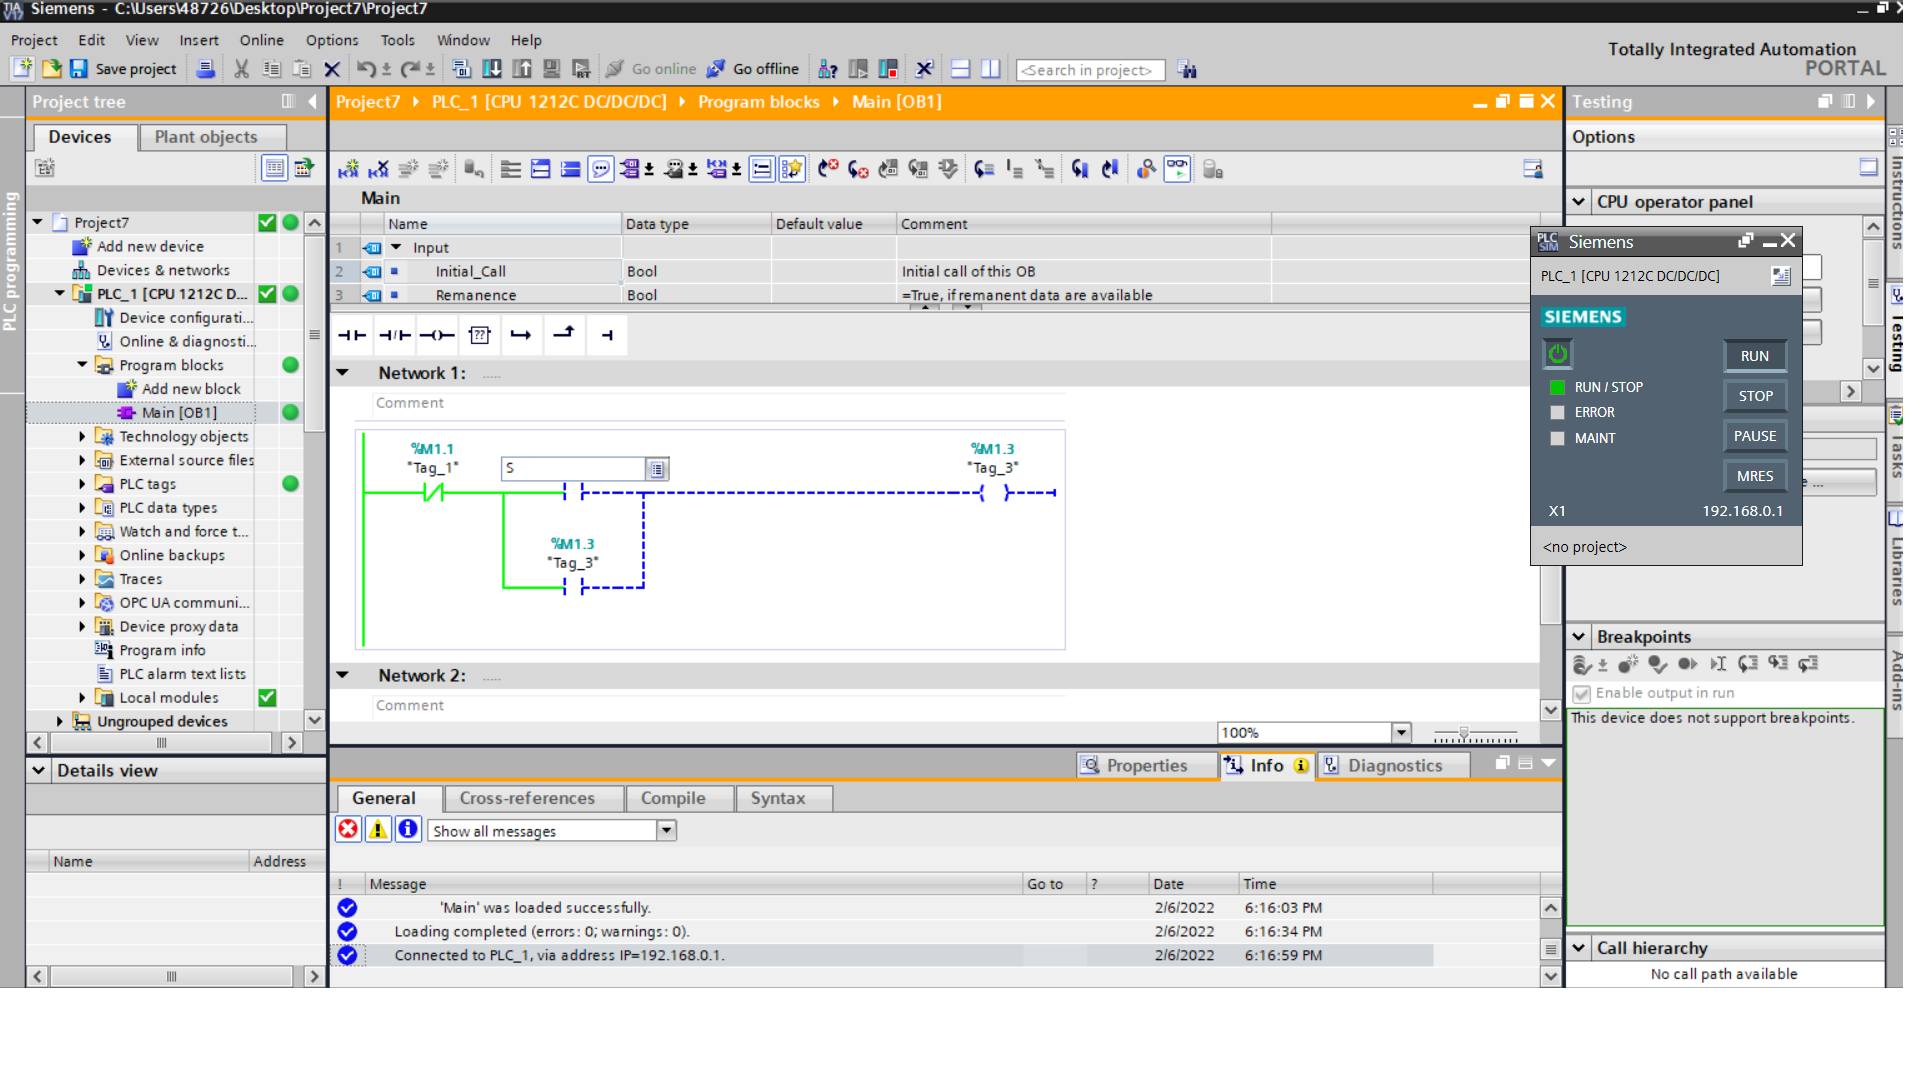
Task: Toggle PLCSIM power button
Action: point(1557,354)
